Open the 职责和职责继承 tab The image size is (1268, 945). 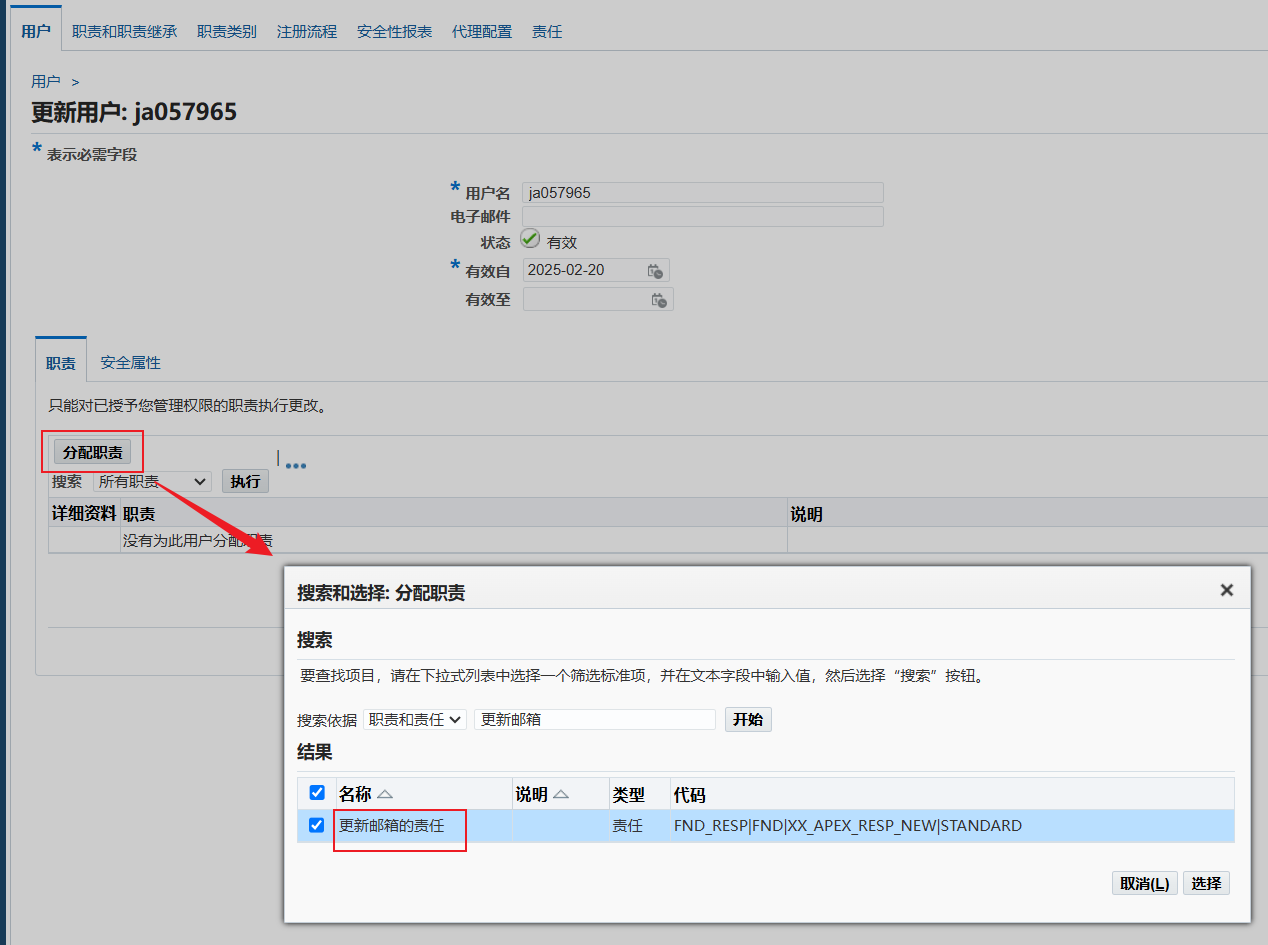tap(124, 31)
